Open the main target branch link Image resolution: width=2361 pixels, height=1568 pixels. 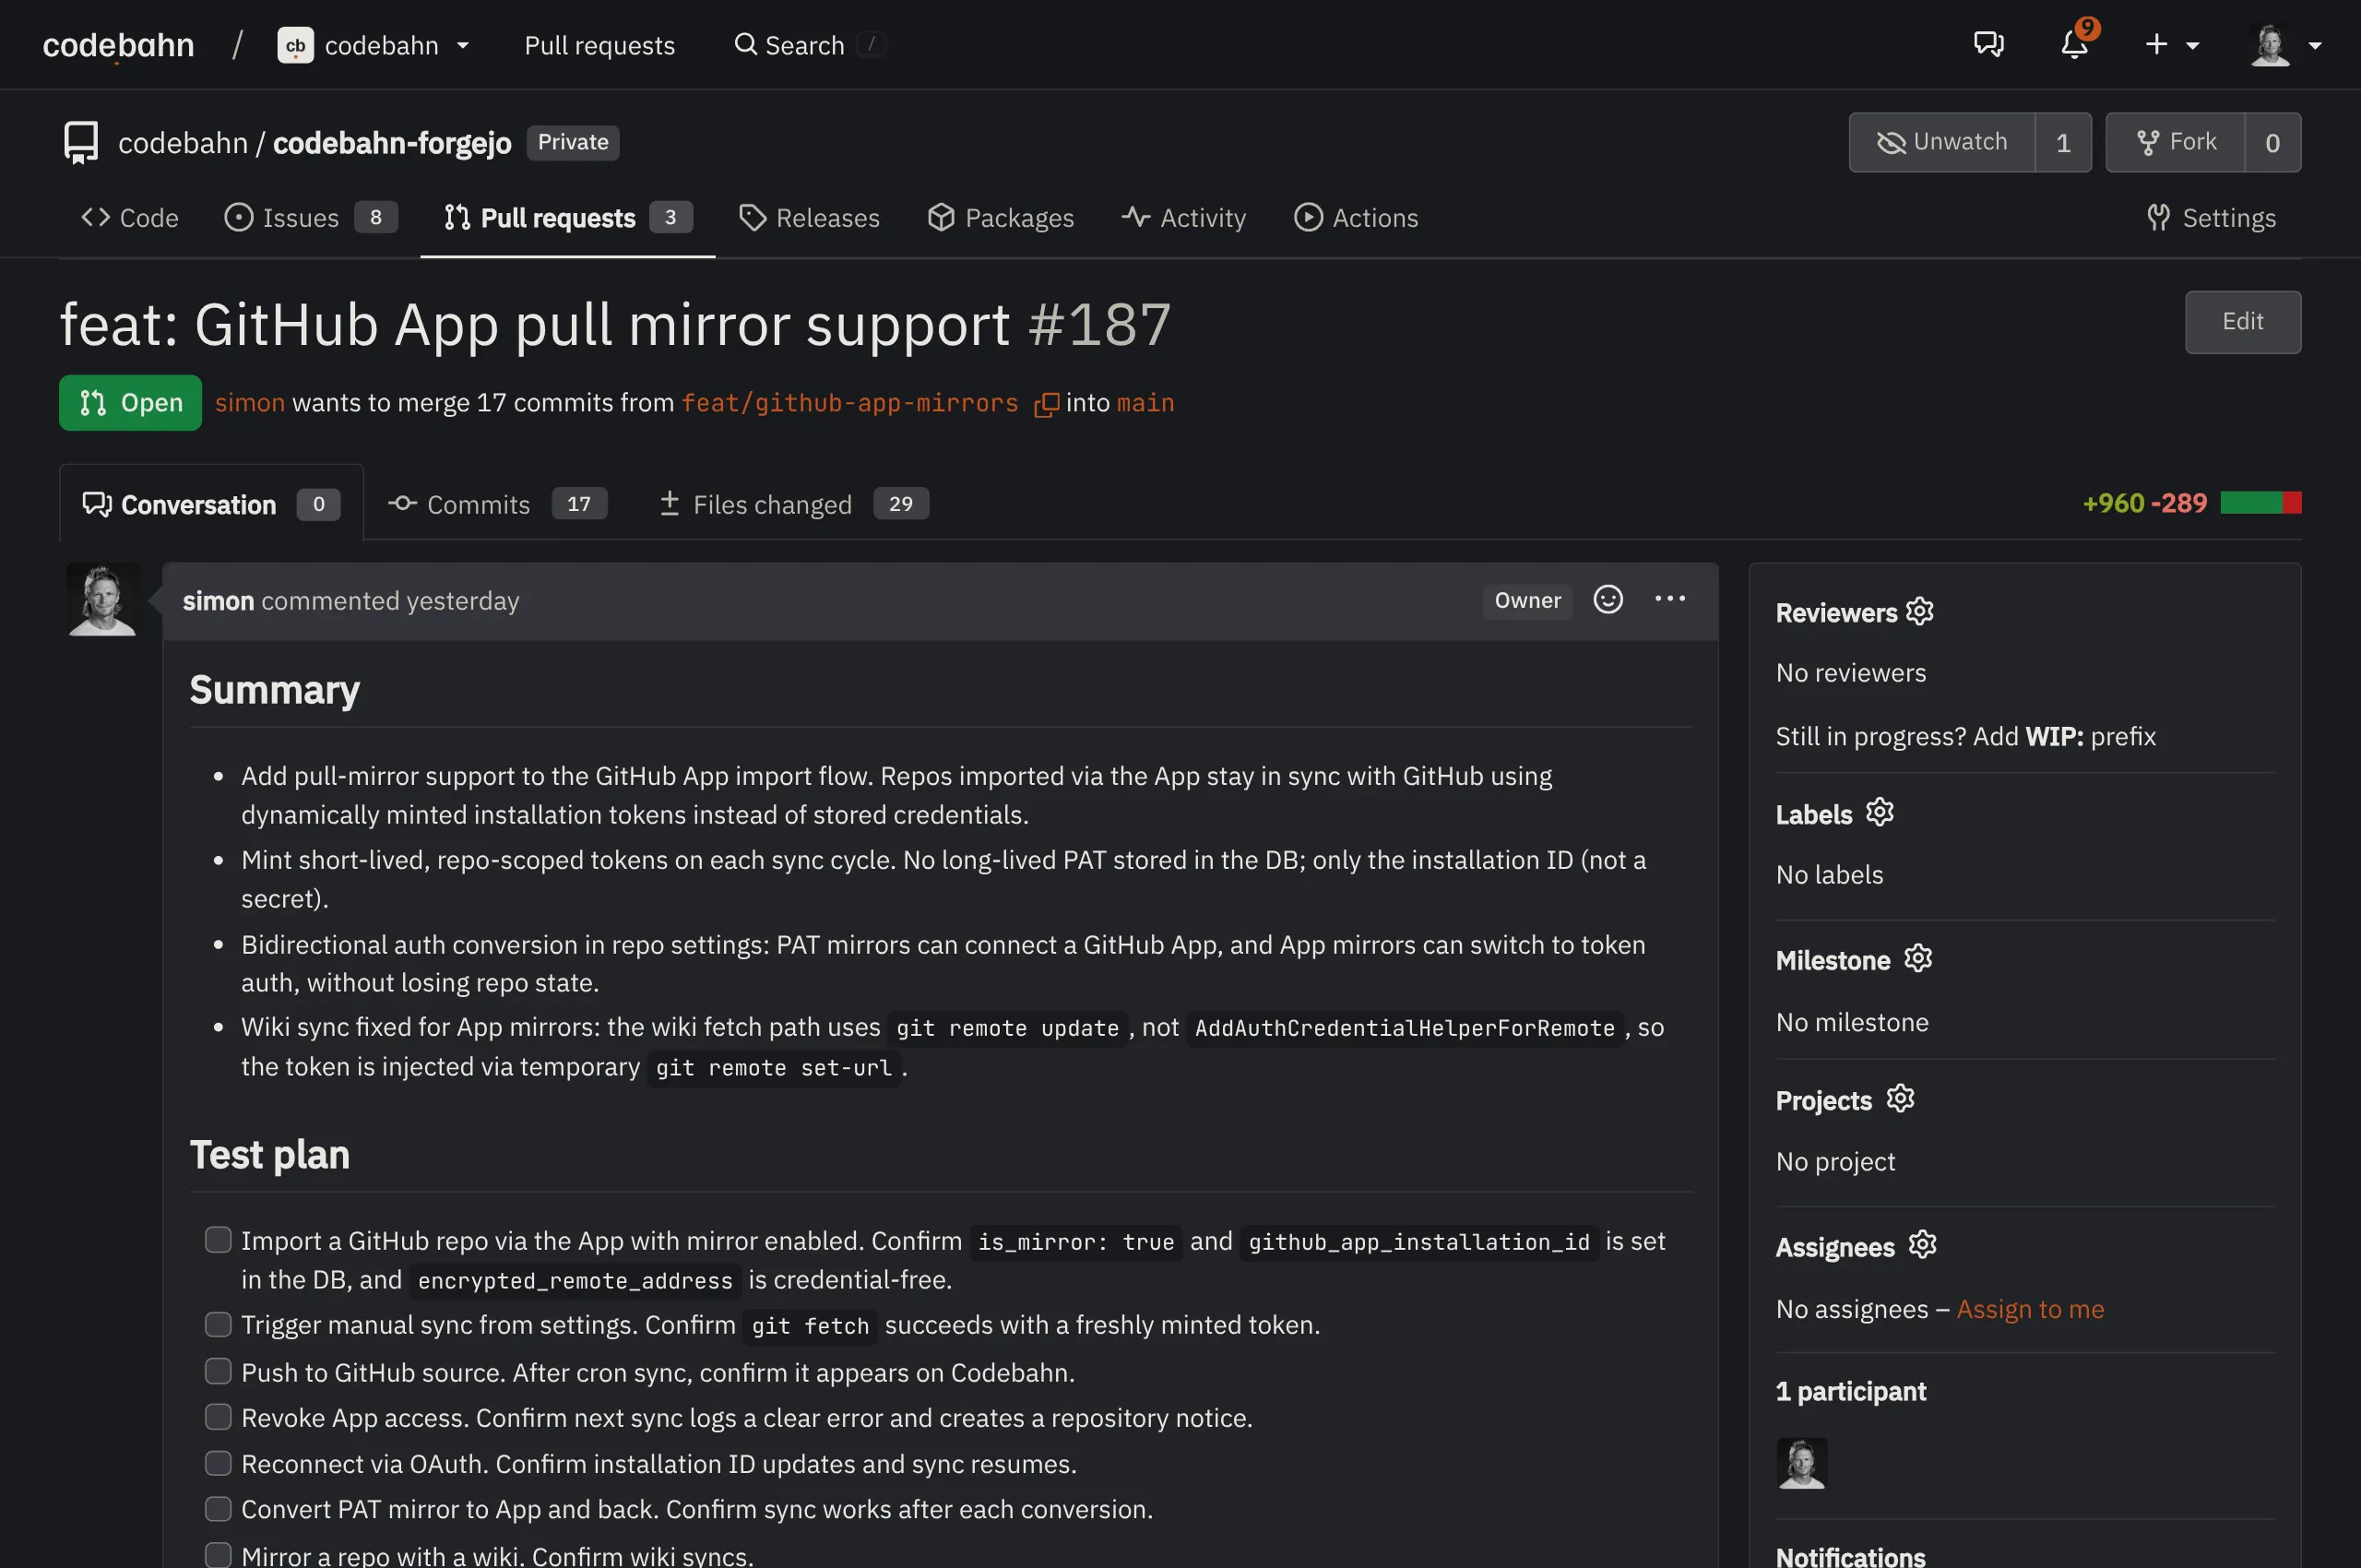tap(1145, 402)
